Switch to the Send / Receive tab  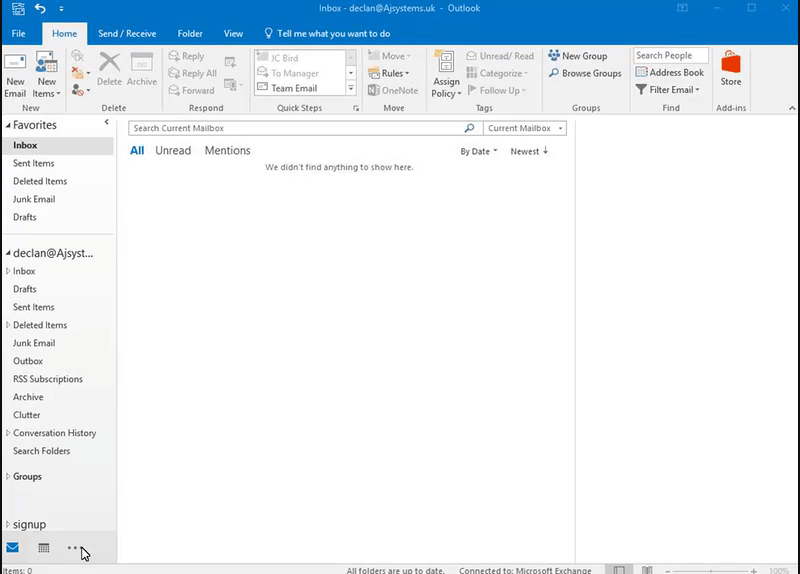pyautogui.click(x=127, y=34)
